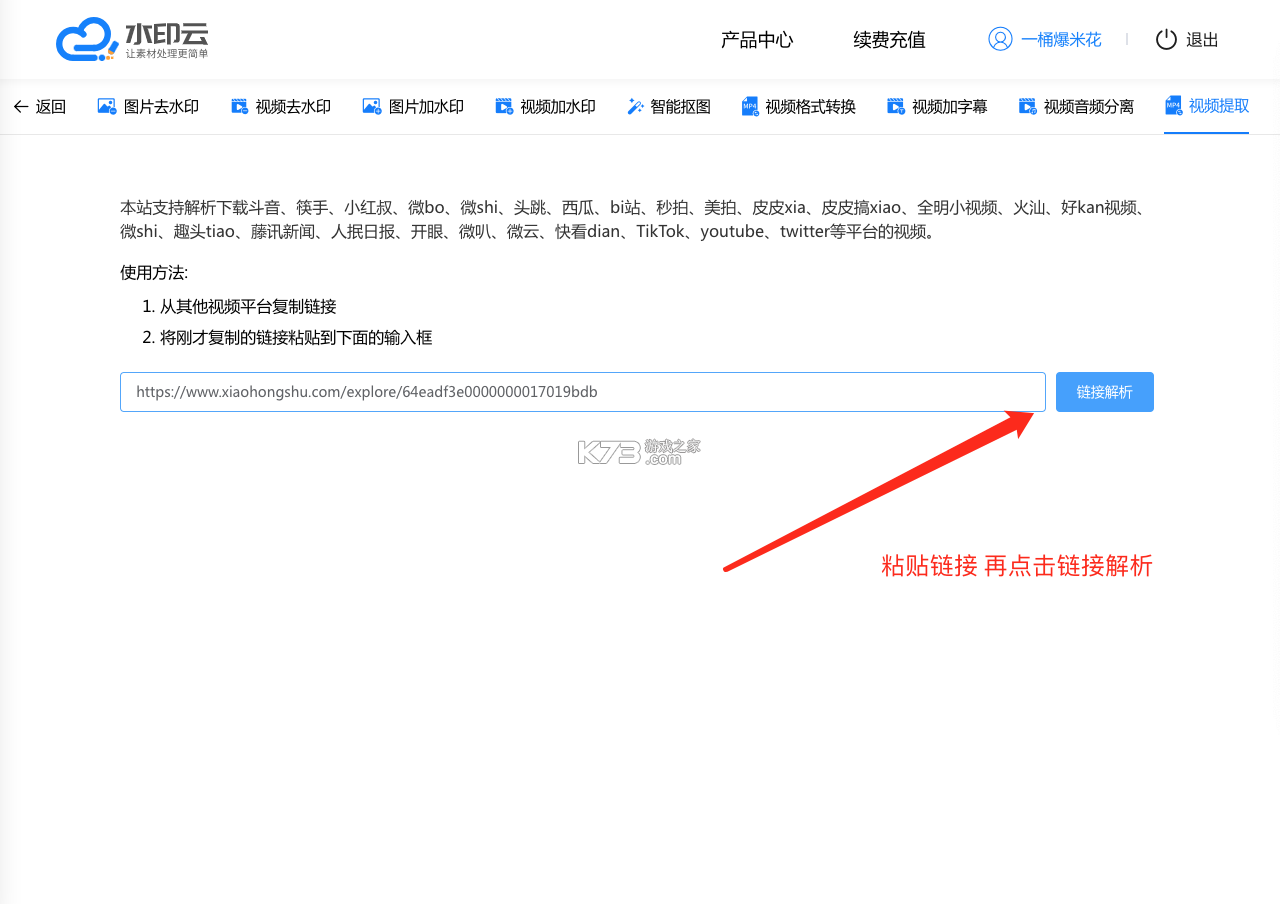Click the 视频格式转换 MP4 file icon
Viewport: 1280px width, 904px height.
750,106
